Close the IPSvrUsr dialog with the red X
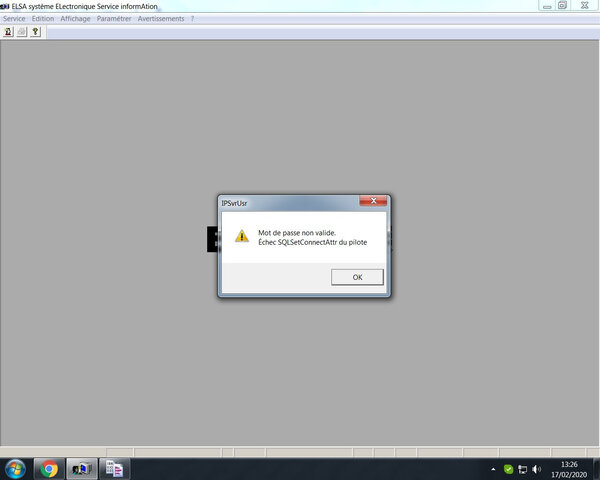The width and height of the screenshot is (600, 480). click(373, 201)
